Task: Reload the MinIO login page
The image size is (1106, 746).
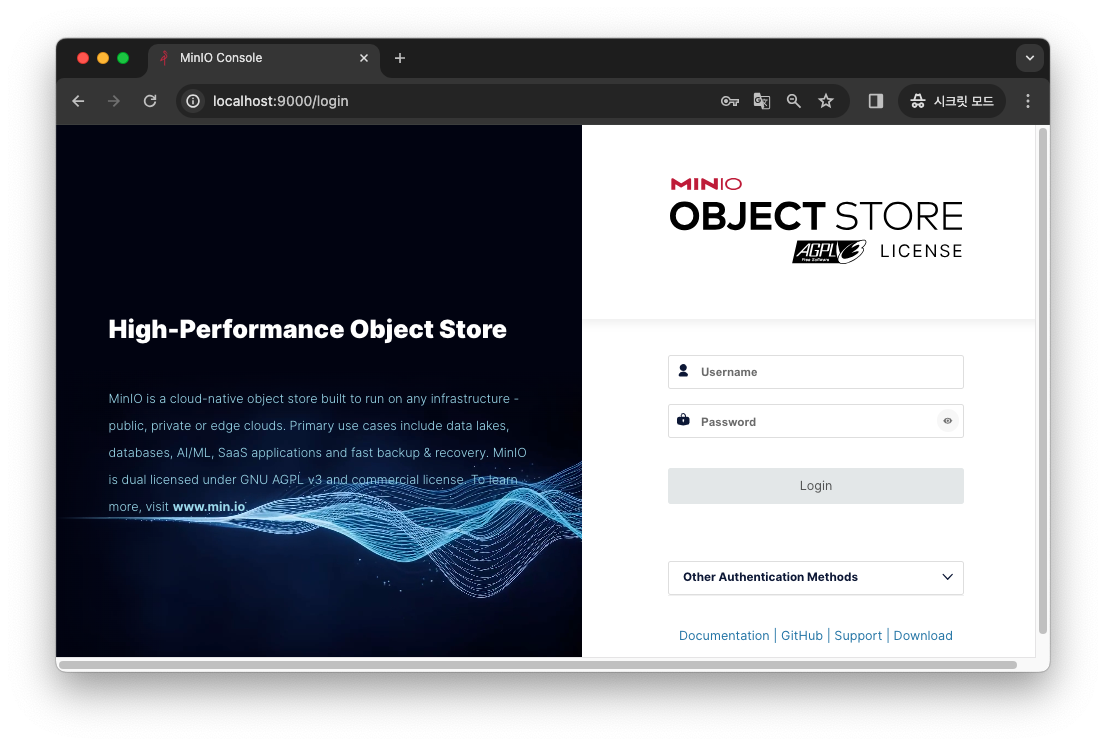Action: tap(150, 101)
